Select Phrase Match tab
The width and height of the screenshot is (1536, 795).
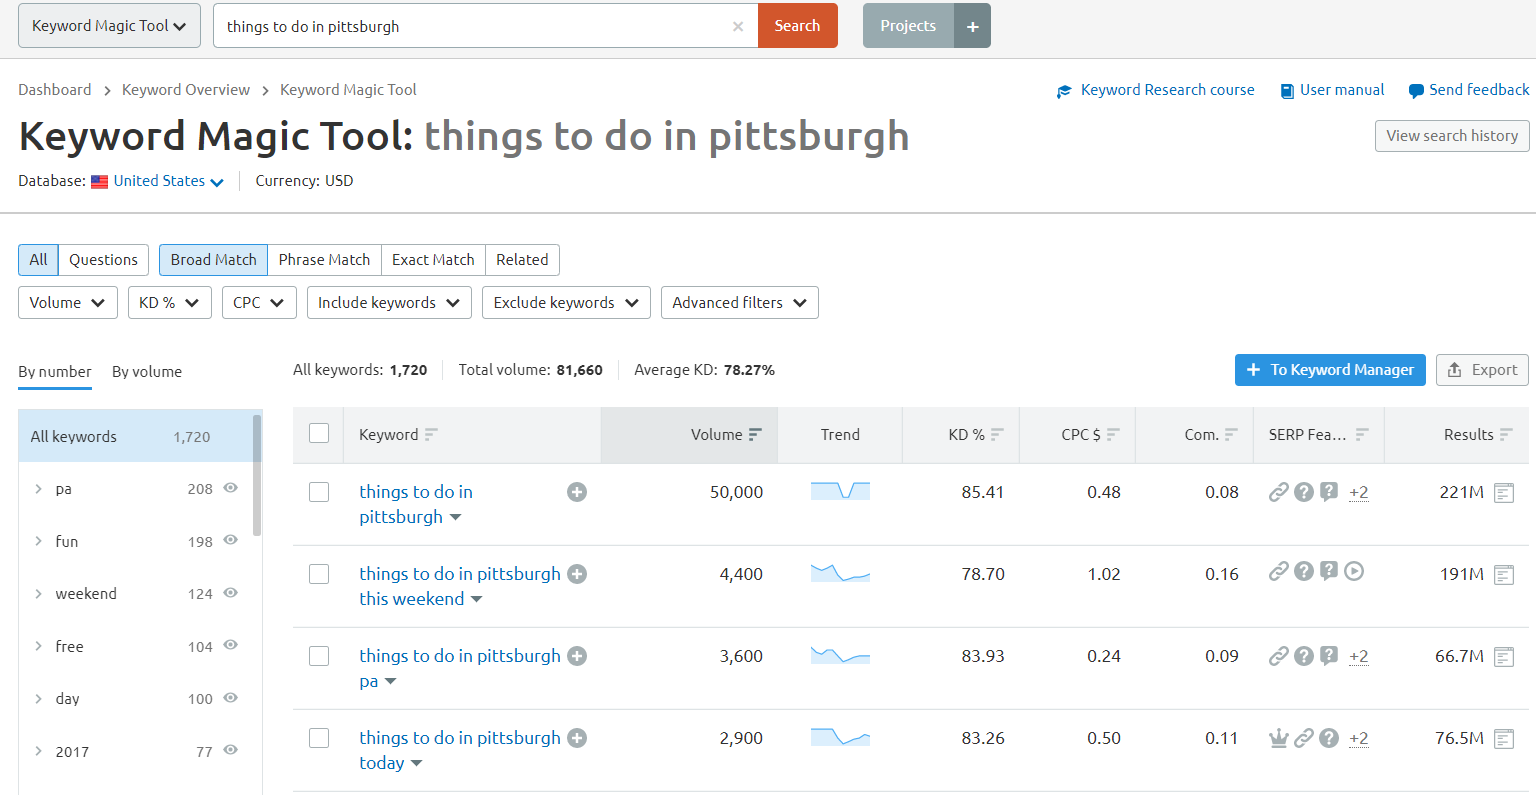coord(324,260)
